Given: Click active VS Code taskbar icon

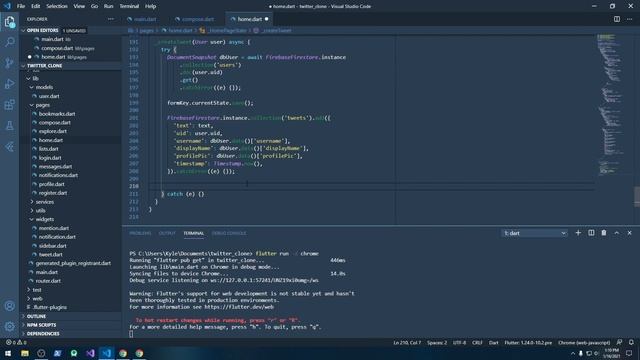Looking at the screenshot, I should tap(107, 353).
